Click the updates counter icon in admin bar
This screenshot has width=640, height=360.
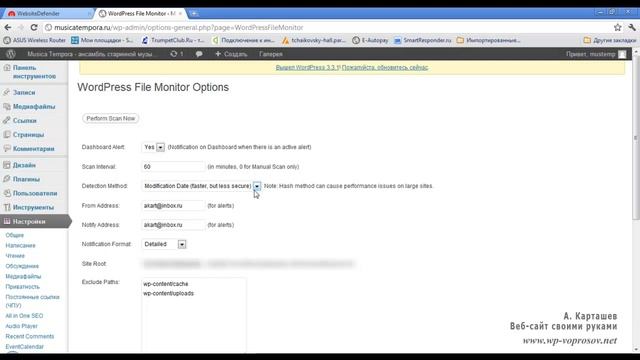[177, 54]
